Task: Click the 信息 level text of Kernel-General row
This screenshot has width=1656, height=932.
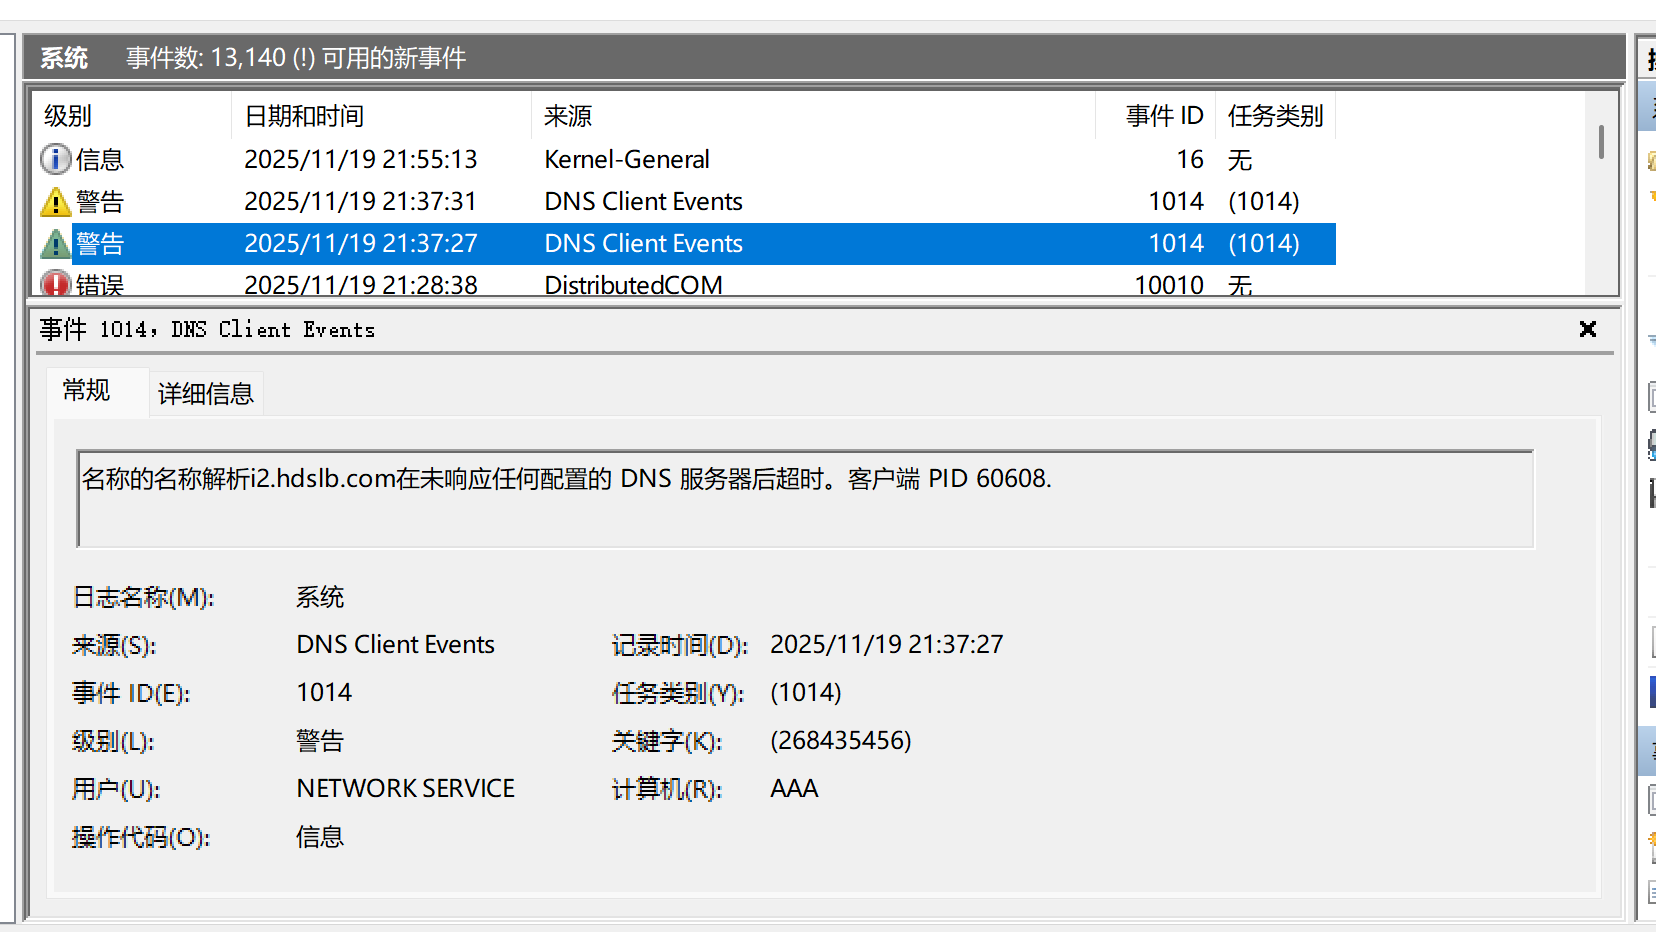Action: 100,160
